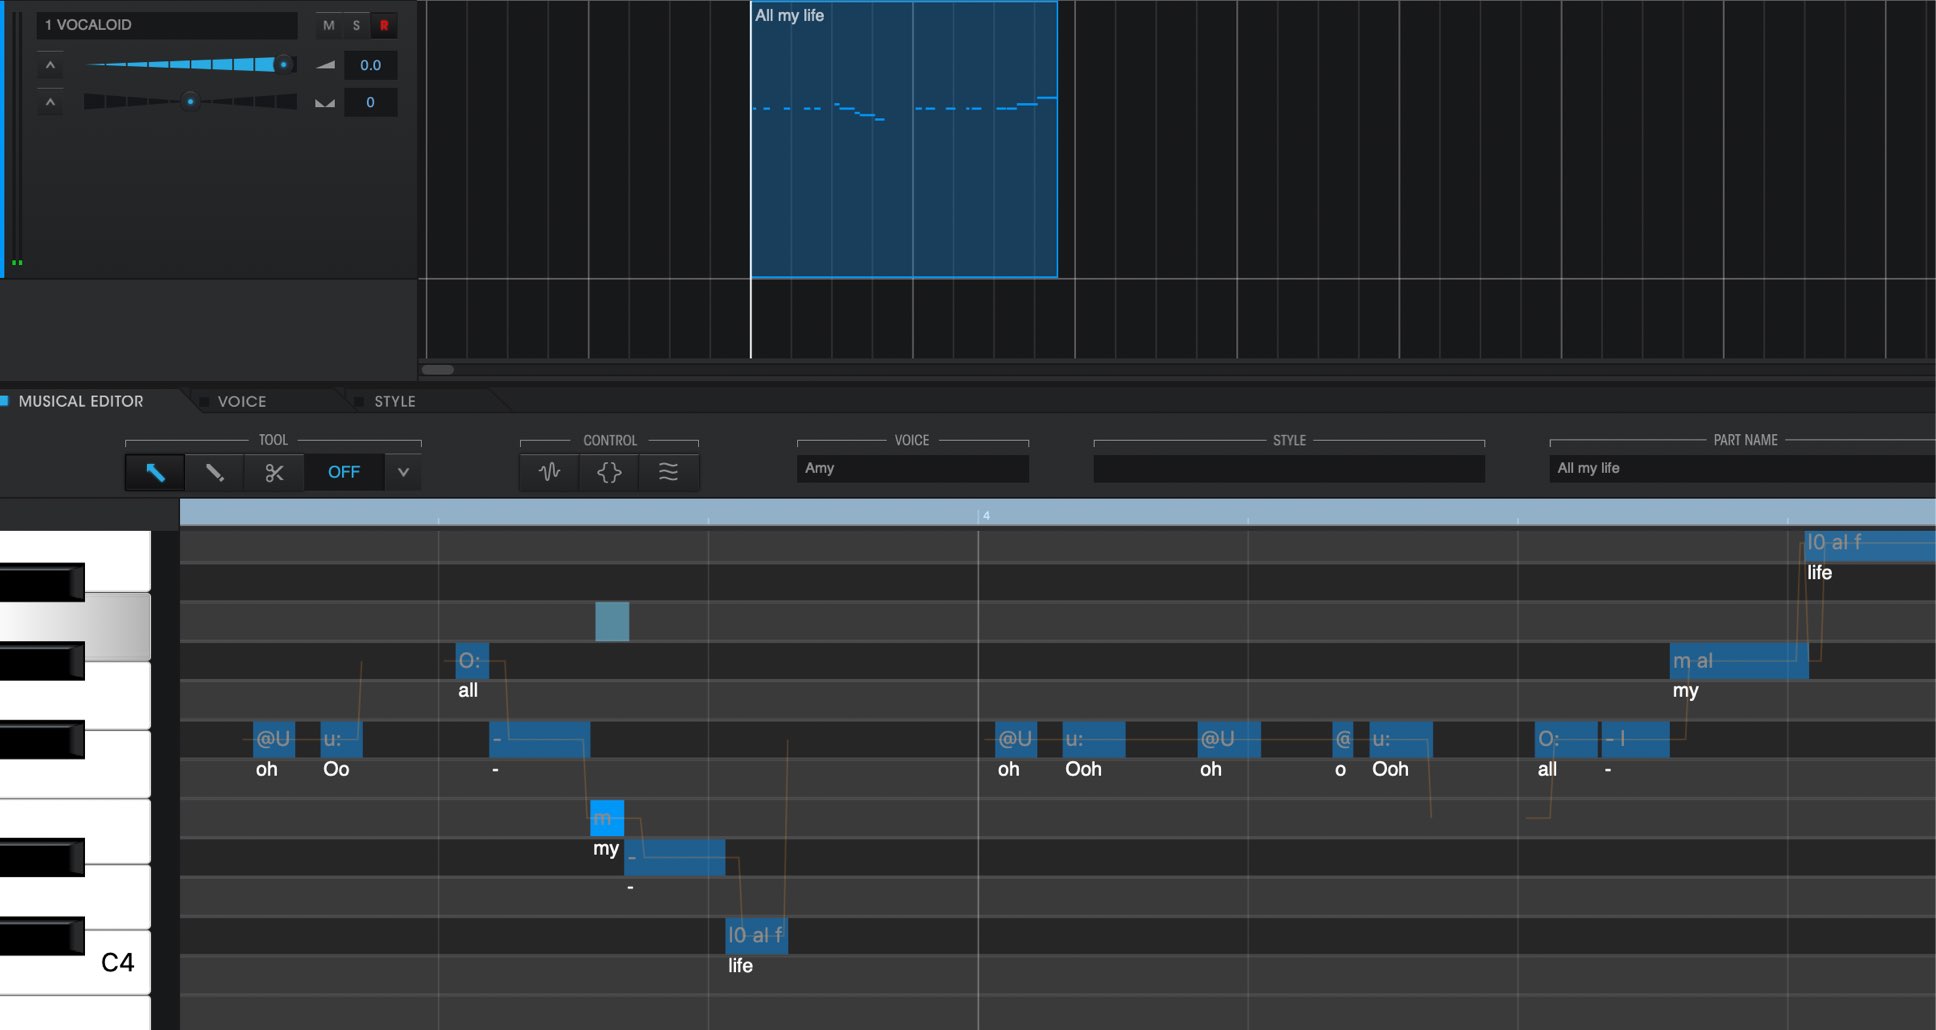
Task: Select the arrow pointer tool
Action: [x=155, y=472]
